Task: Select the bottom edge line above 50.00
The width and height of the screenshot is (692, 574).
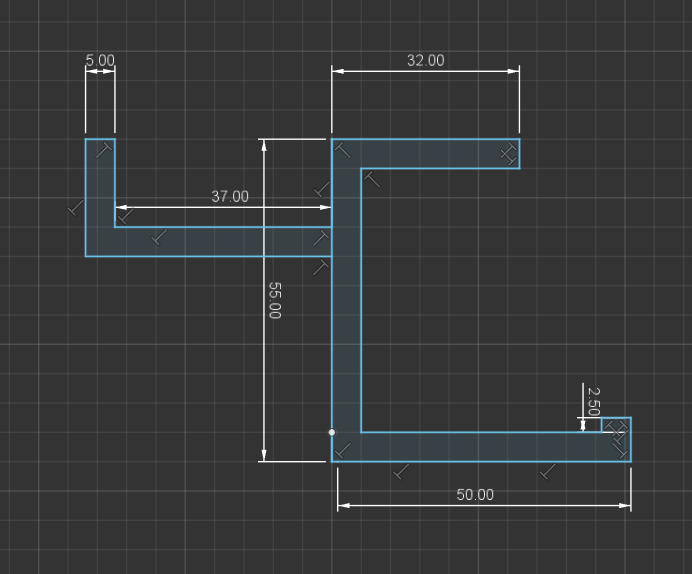Action: [481, 461]
